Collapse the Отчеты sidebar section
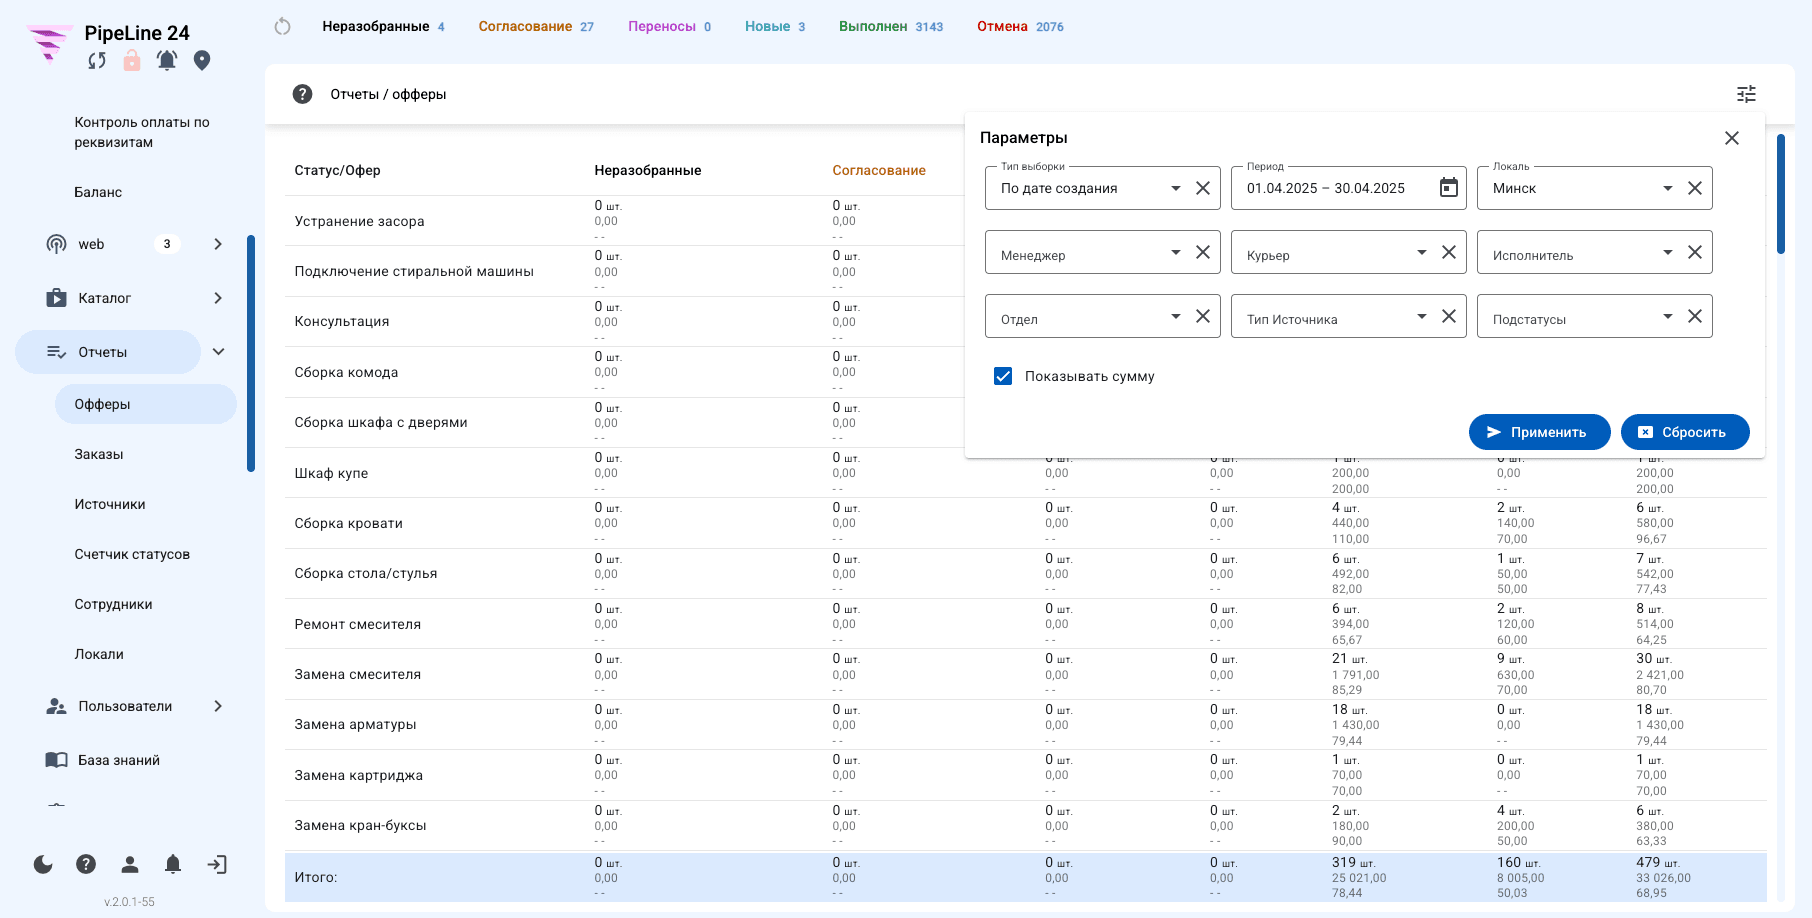Screen dimensions: 1812x918 [x=218, y=352]
